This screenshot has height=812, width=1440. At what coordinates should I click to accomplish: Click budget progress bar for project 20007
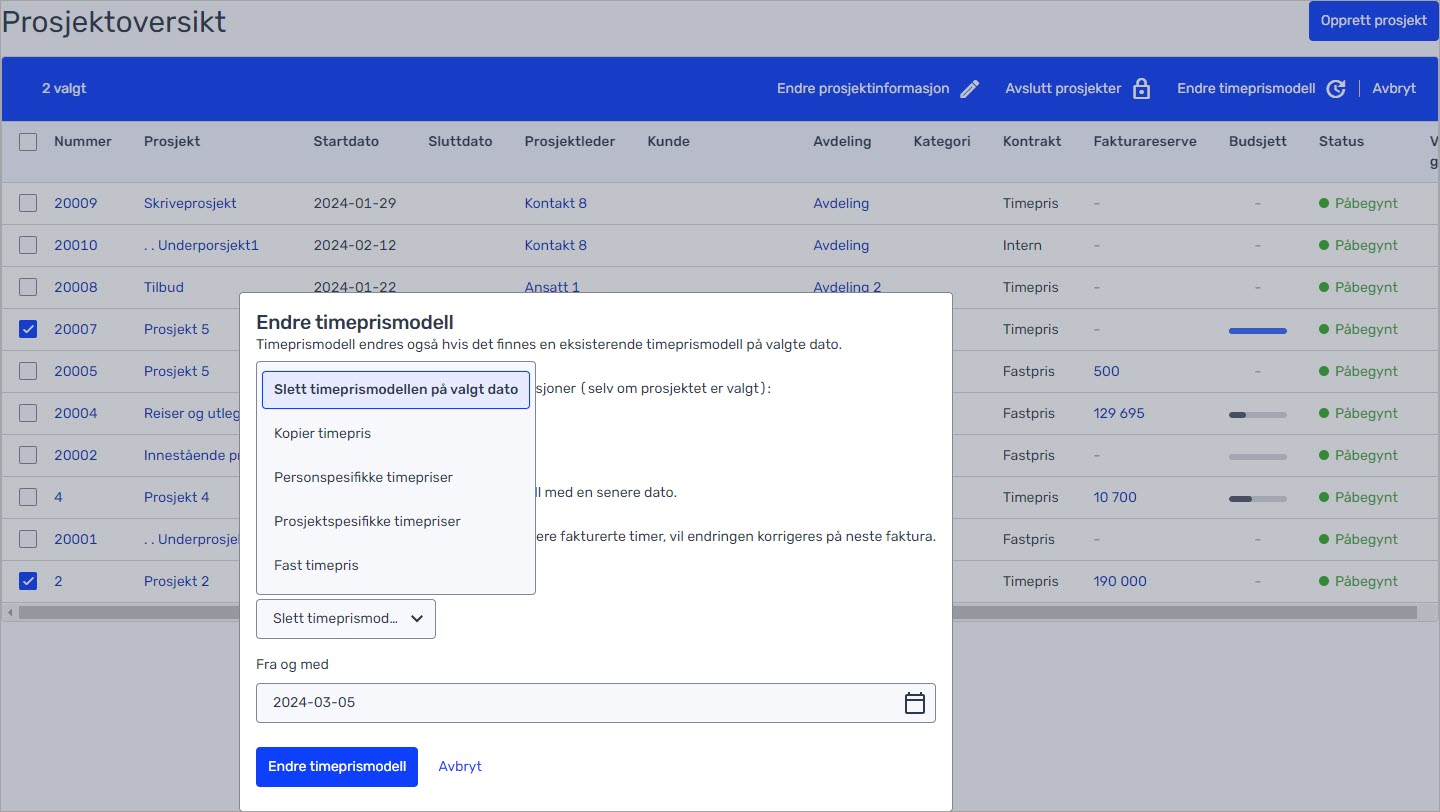pyautogui.click(x=1257, y=330)
